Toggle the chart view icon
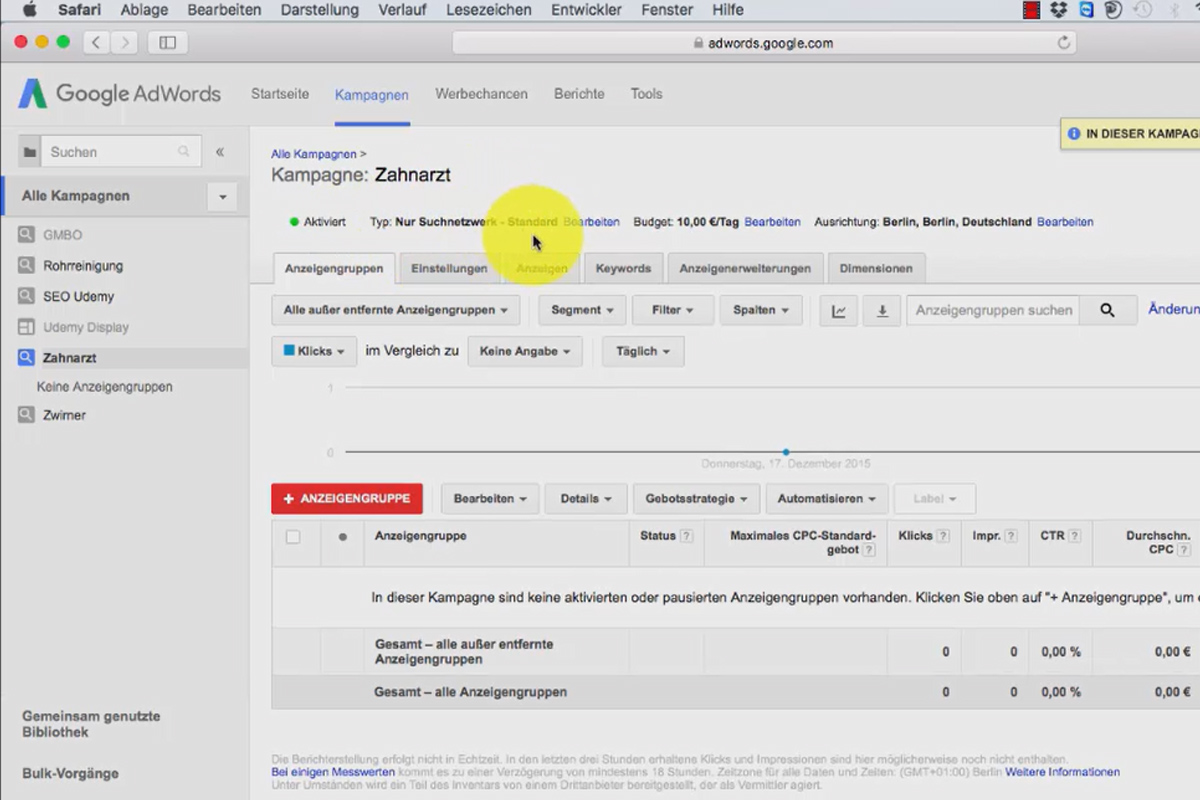The height and width of the screenshot is (800, 1200). (839, 311)
